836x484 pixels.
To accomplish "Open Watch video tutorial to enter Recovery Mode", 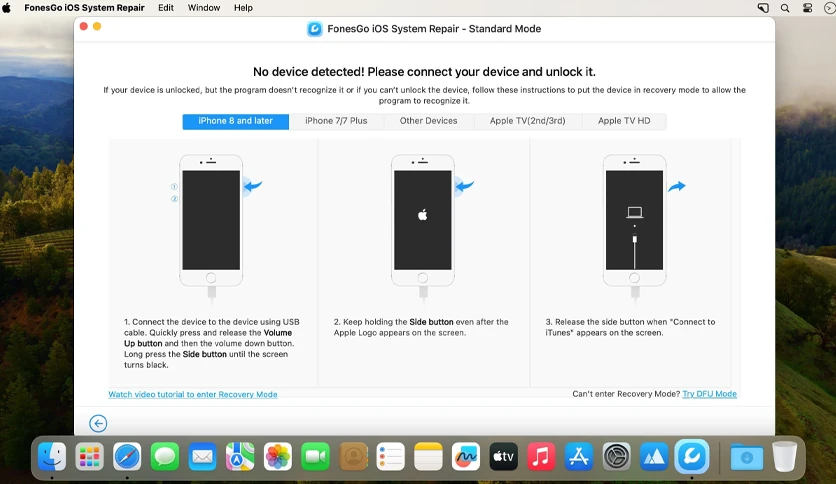I will pyautogui.click(x=193, y=394).
